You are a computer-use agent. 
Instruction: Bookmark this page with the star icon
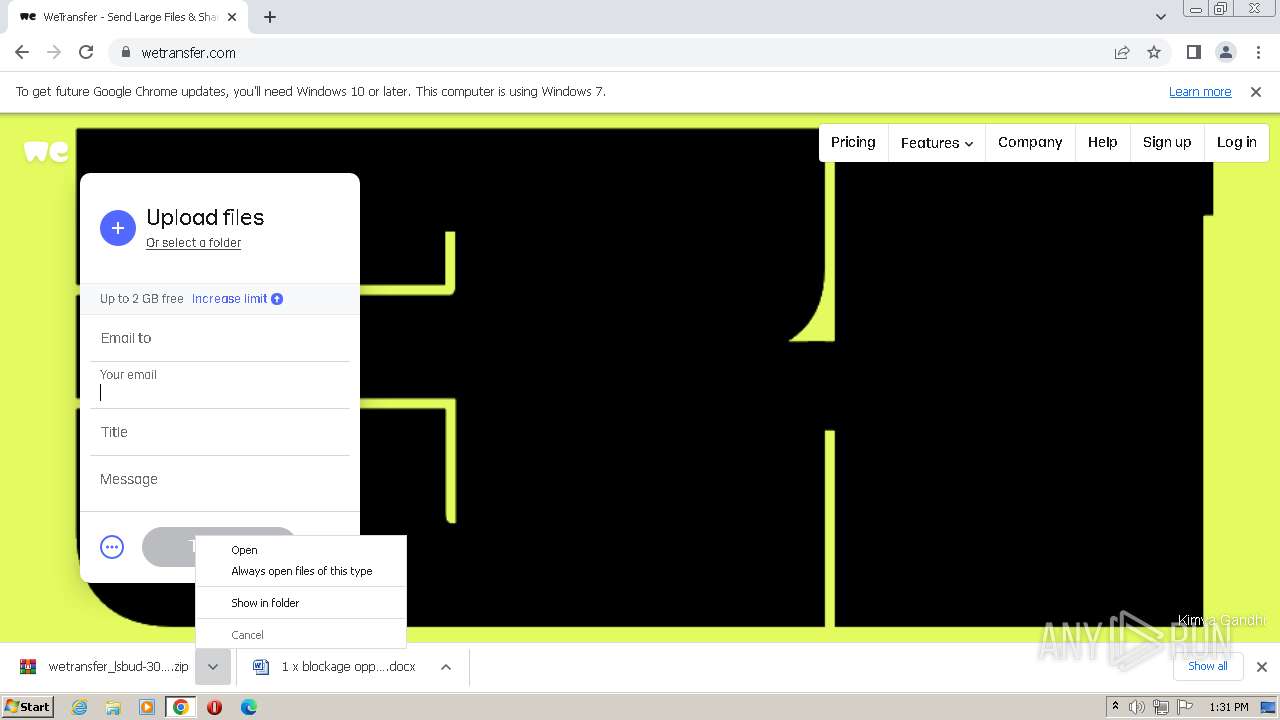[x=1154, y=52]
